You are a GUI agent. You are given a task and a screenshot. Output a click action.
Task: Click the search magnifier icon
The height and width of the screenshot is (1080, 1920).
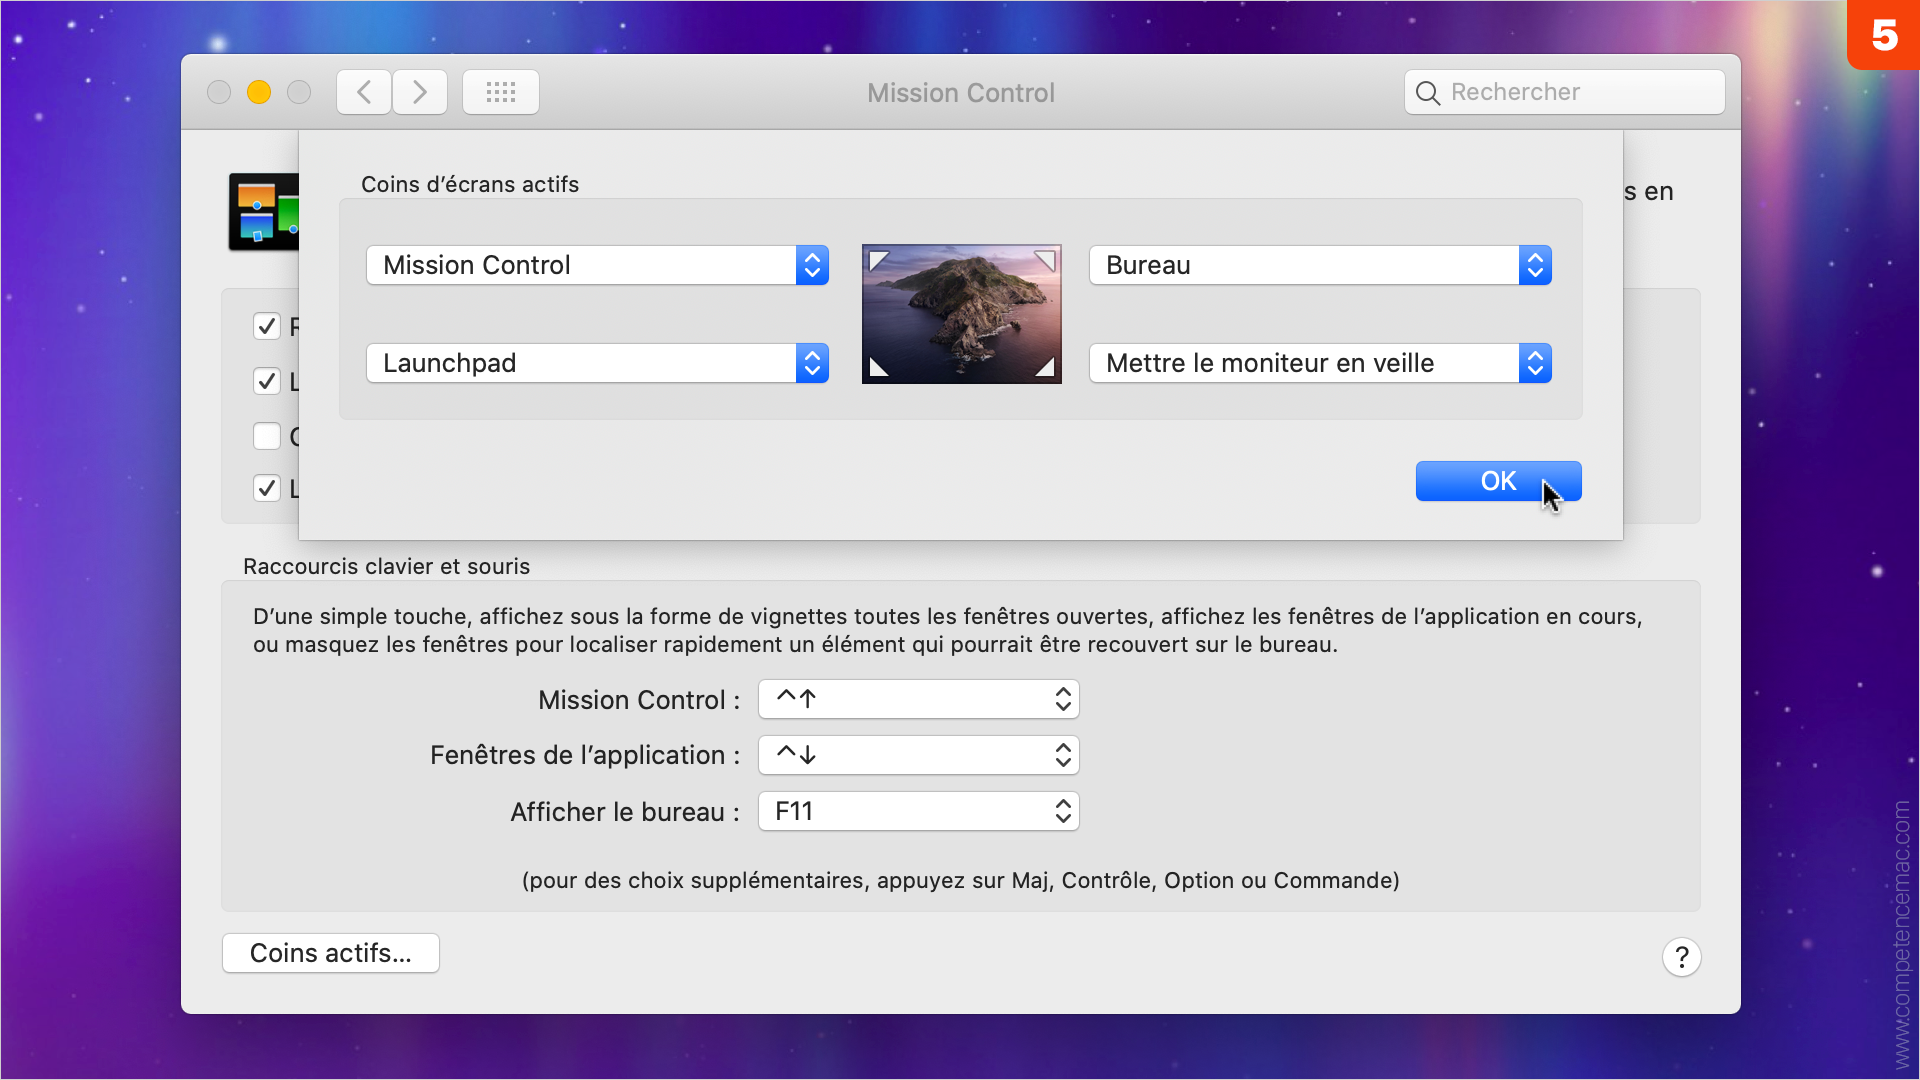tap(1428, 93)
